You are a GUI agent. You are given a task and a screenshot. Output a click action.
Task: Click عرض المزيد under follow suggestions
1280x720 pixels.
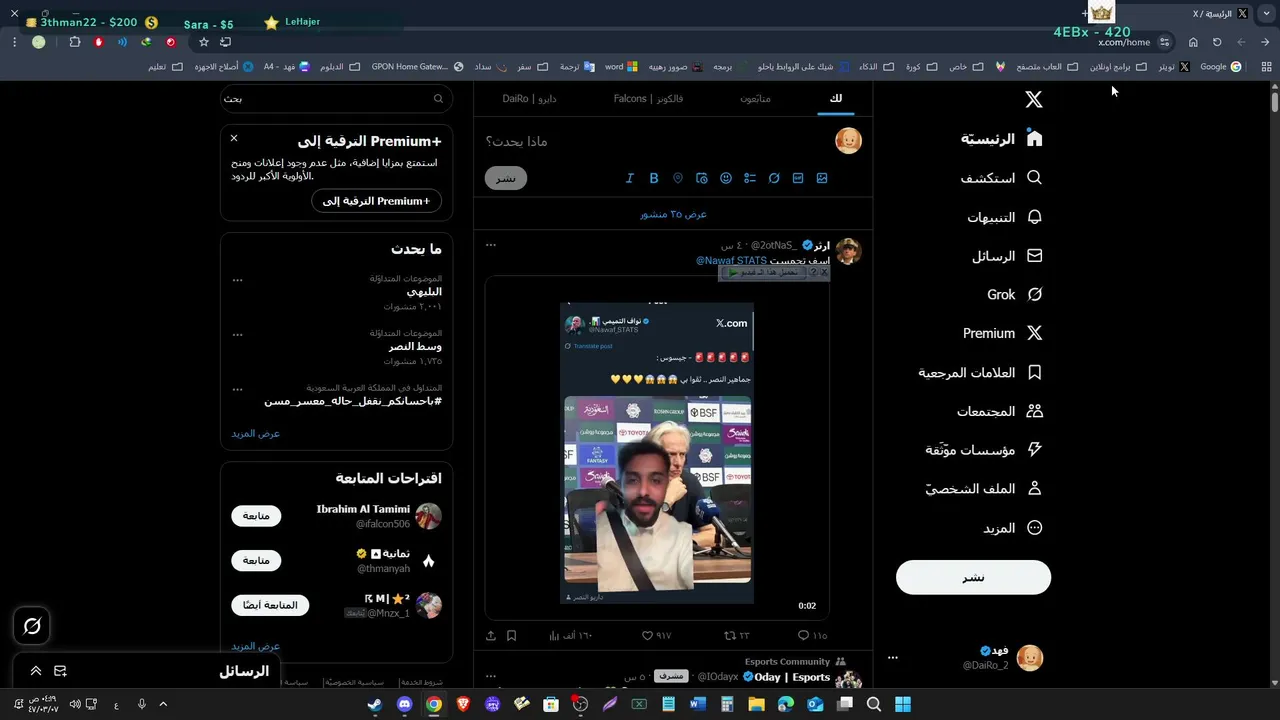256,646
